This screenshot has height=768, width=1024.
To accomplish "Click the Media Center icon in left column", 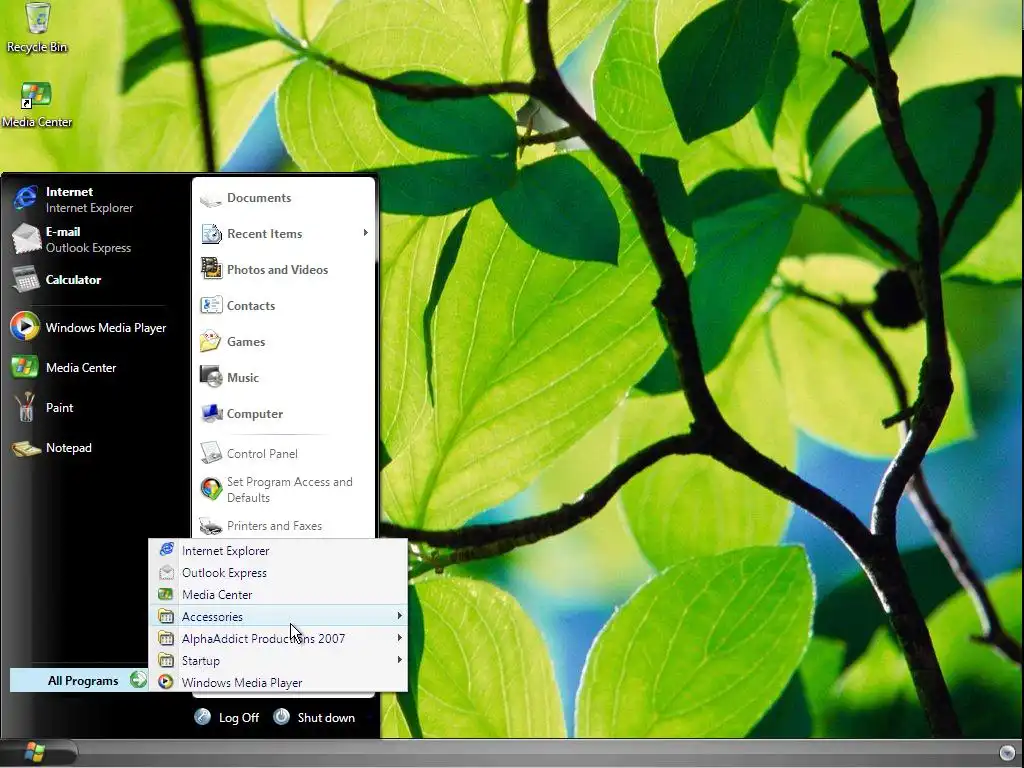I will tap(25, 367).
